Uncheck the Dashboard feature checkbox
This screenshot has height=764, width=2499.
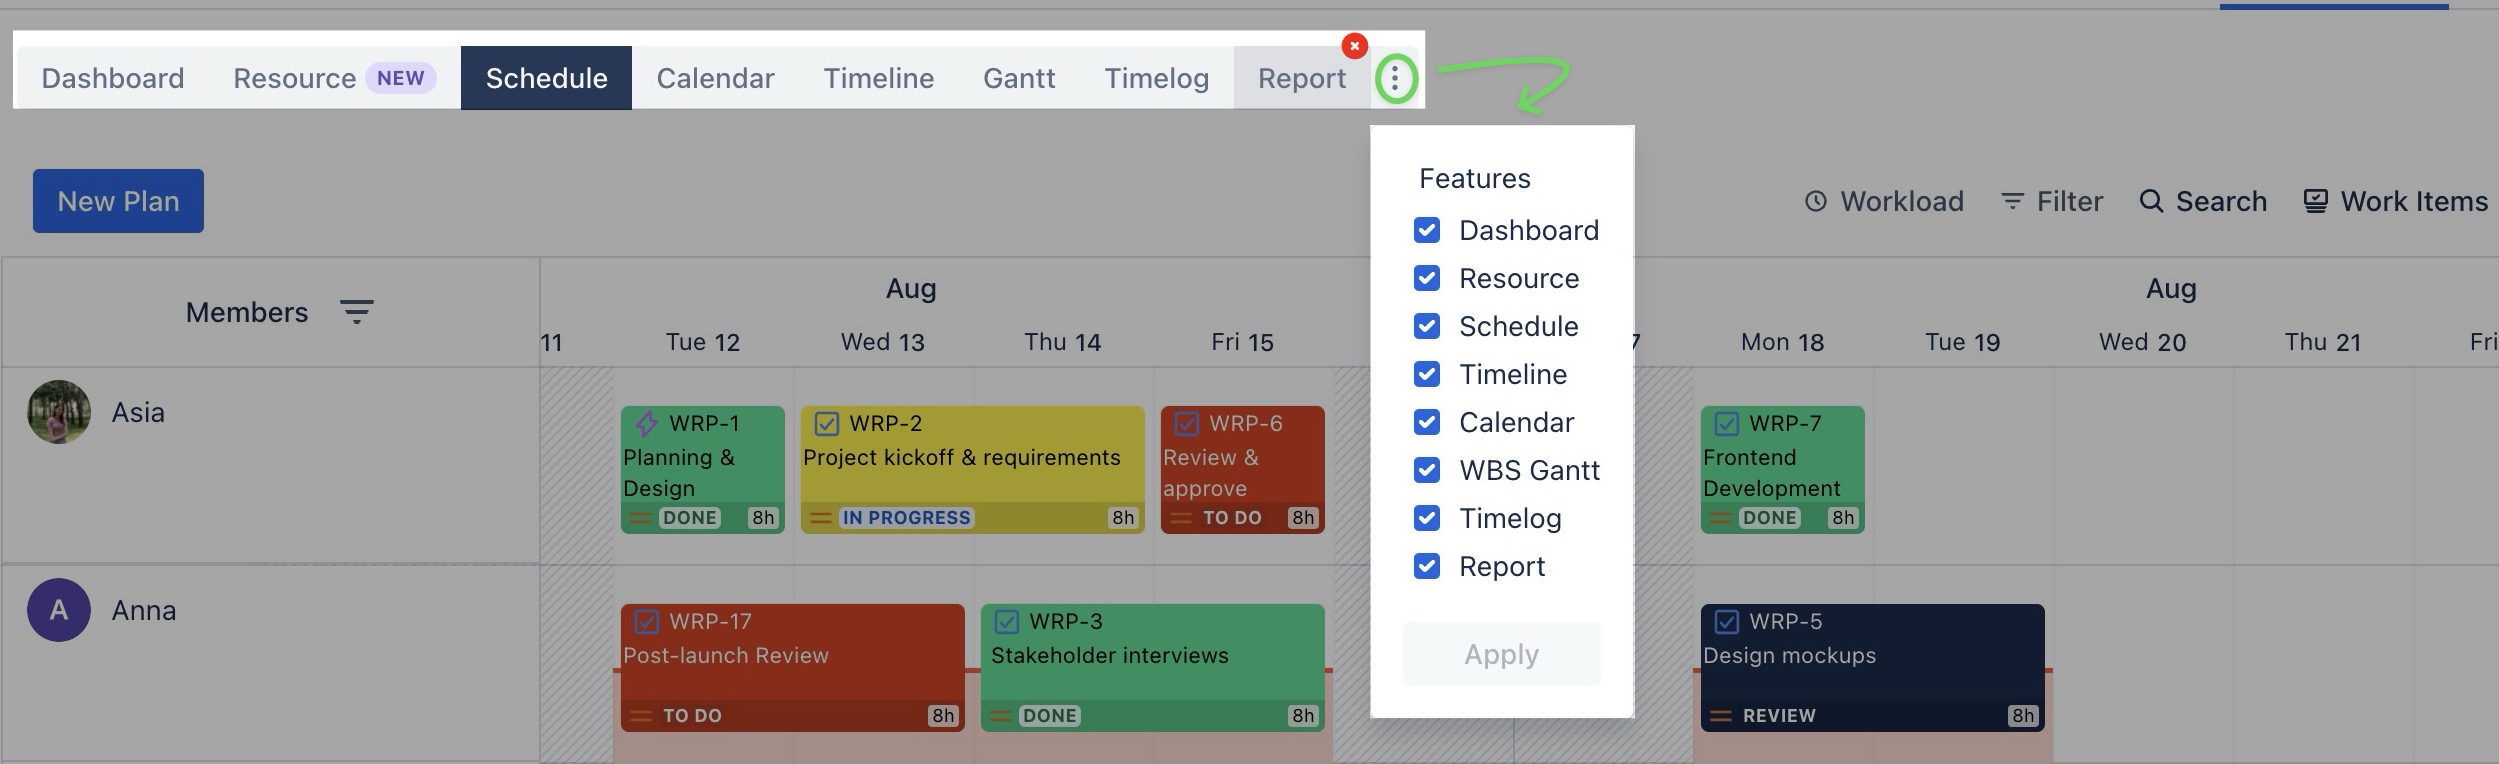[1427, 230]
